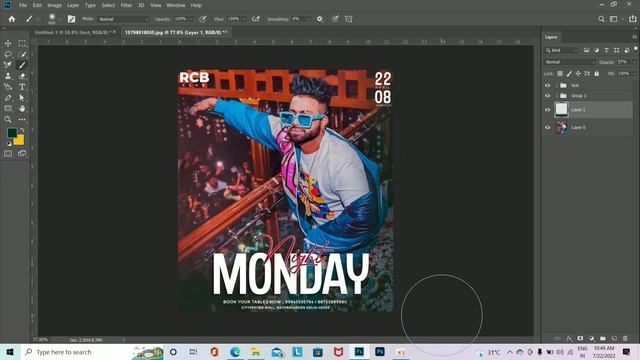
Task: Add a layer mask icon
Action: (580, 338)
